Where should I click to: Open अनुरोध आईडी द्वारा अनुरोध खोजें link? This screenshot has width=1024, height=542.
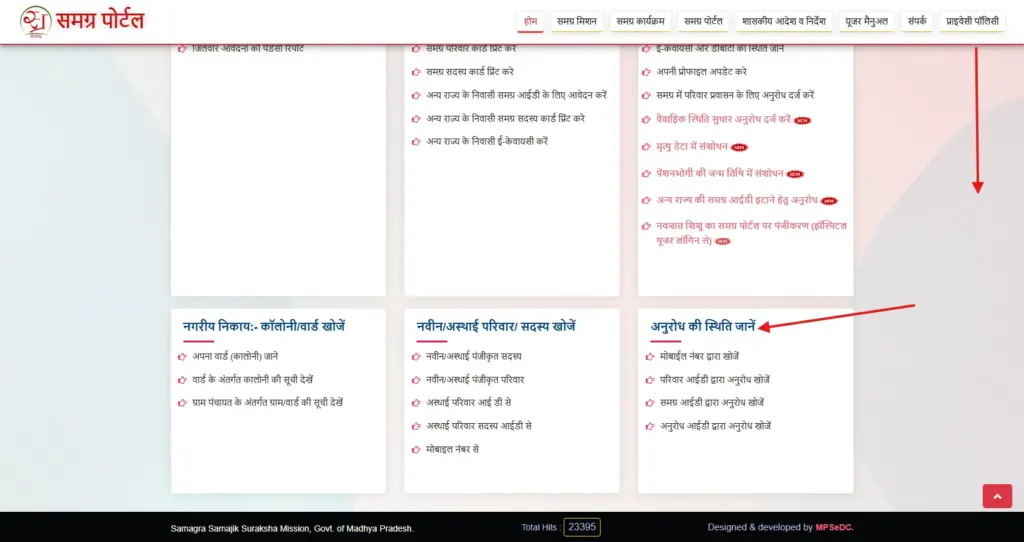pos(715,426)
